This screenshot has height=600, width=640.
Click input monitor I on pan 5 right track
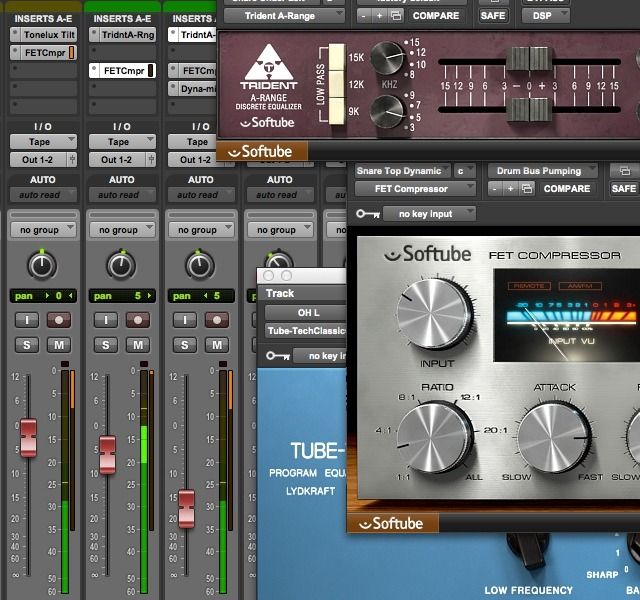pos(106,320)
